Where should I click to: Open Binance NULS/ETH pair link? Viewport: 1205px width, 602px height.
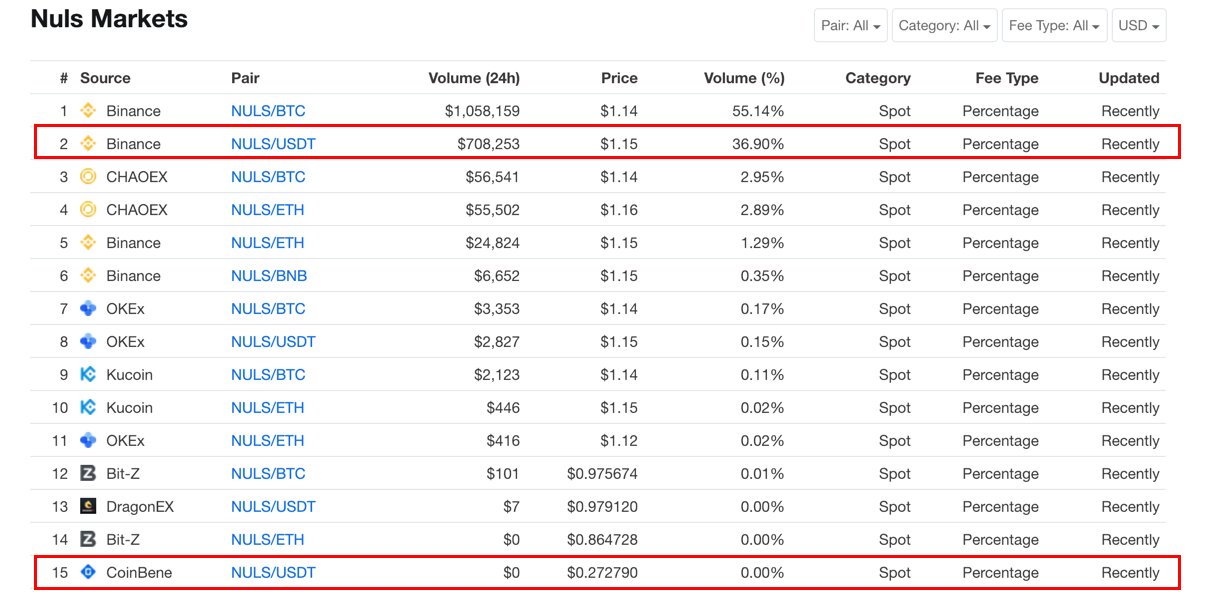click(x=268, y=243)
